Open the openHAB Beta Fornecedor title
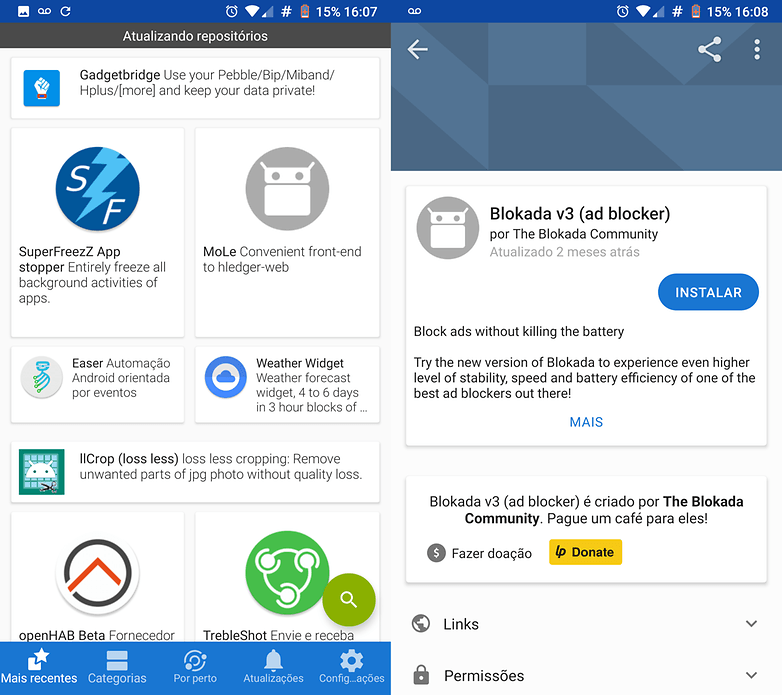 click(97, 635)
